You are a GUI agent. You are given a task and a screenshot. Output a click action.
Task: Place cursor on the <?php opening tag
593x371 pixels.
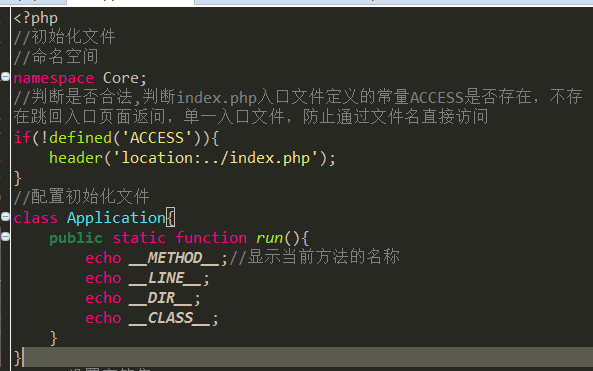pos(36,18)
